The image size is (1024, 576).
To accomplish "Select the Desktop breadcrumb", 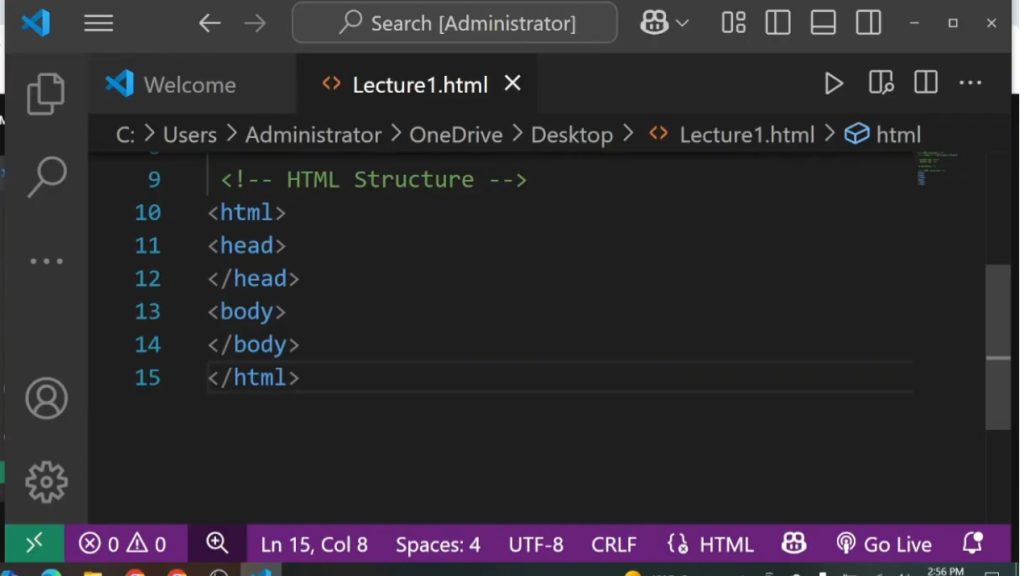I will point(571,135).
